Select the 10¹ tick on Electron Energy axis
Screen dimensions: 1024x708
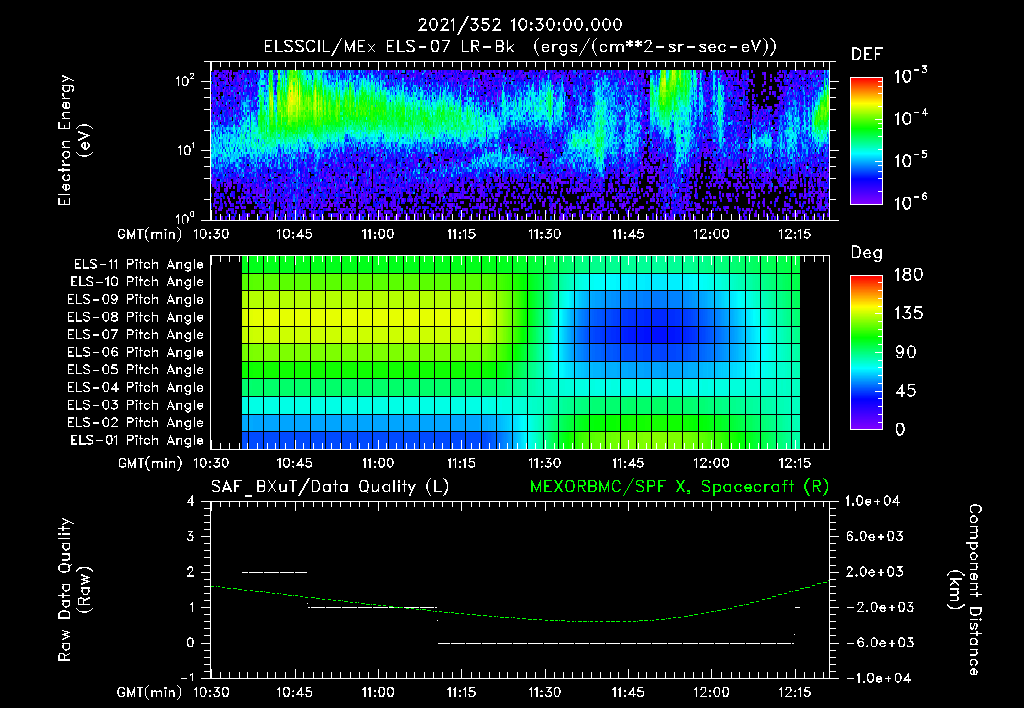[x=185, y=150]
